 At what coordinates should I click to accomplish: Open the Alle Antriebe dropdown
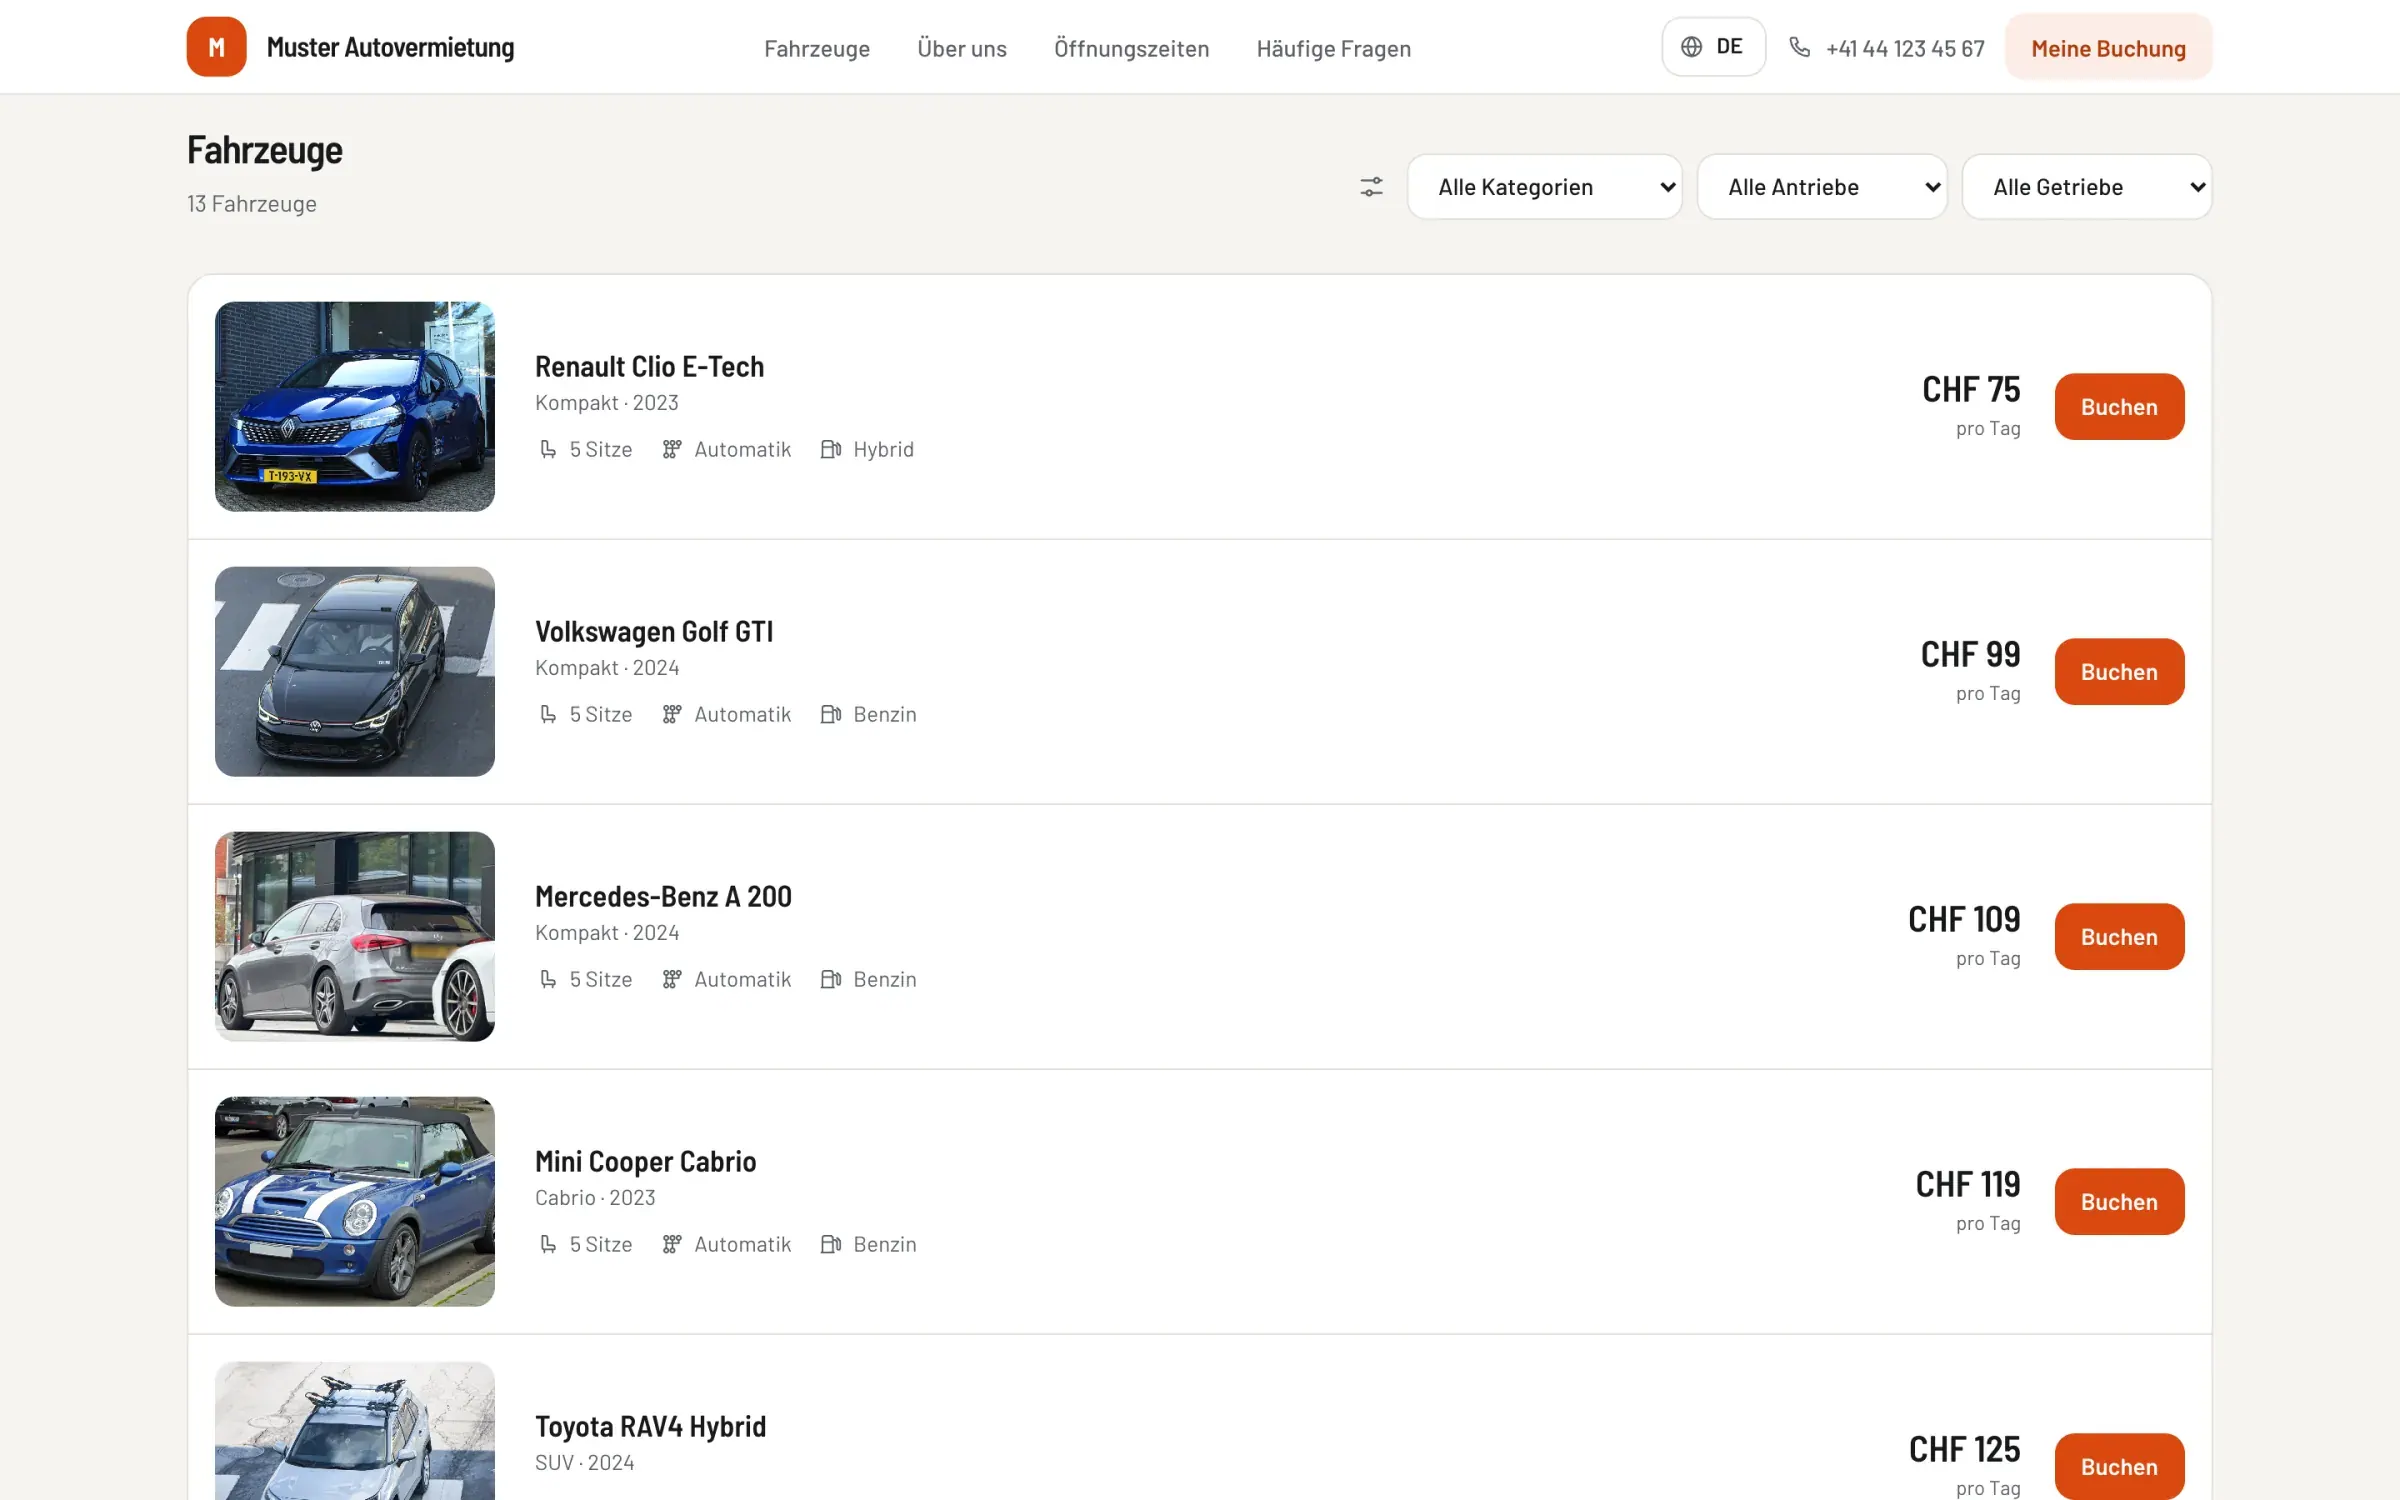point(1822,187)
